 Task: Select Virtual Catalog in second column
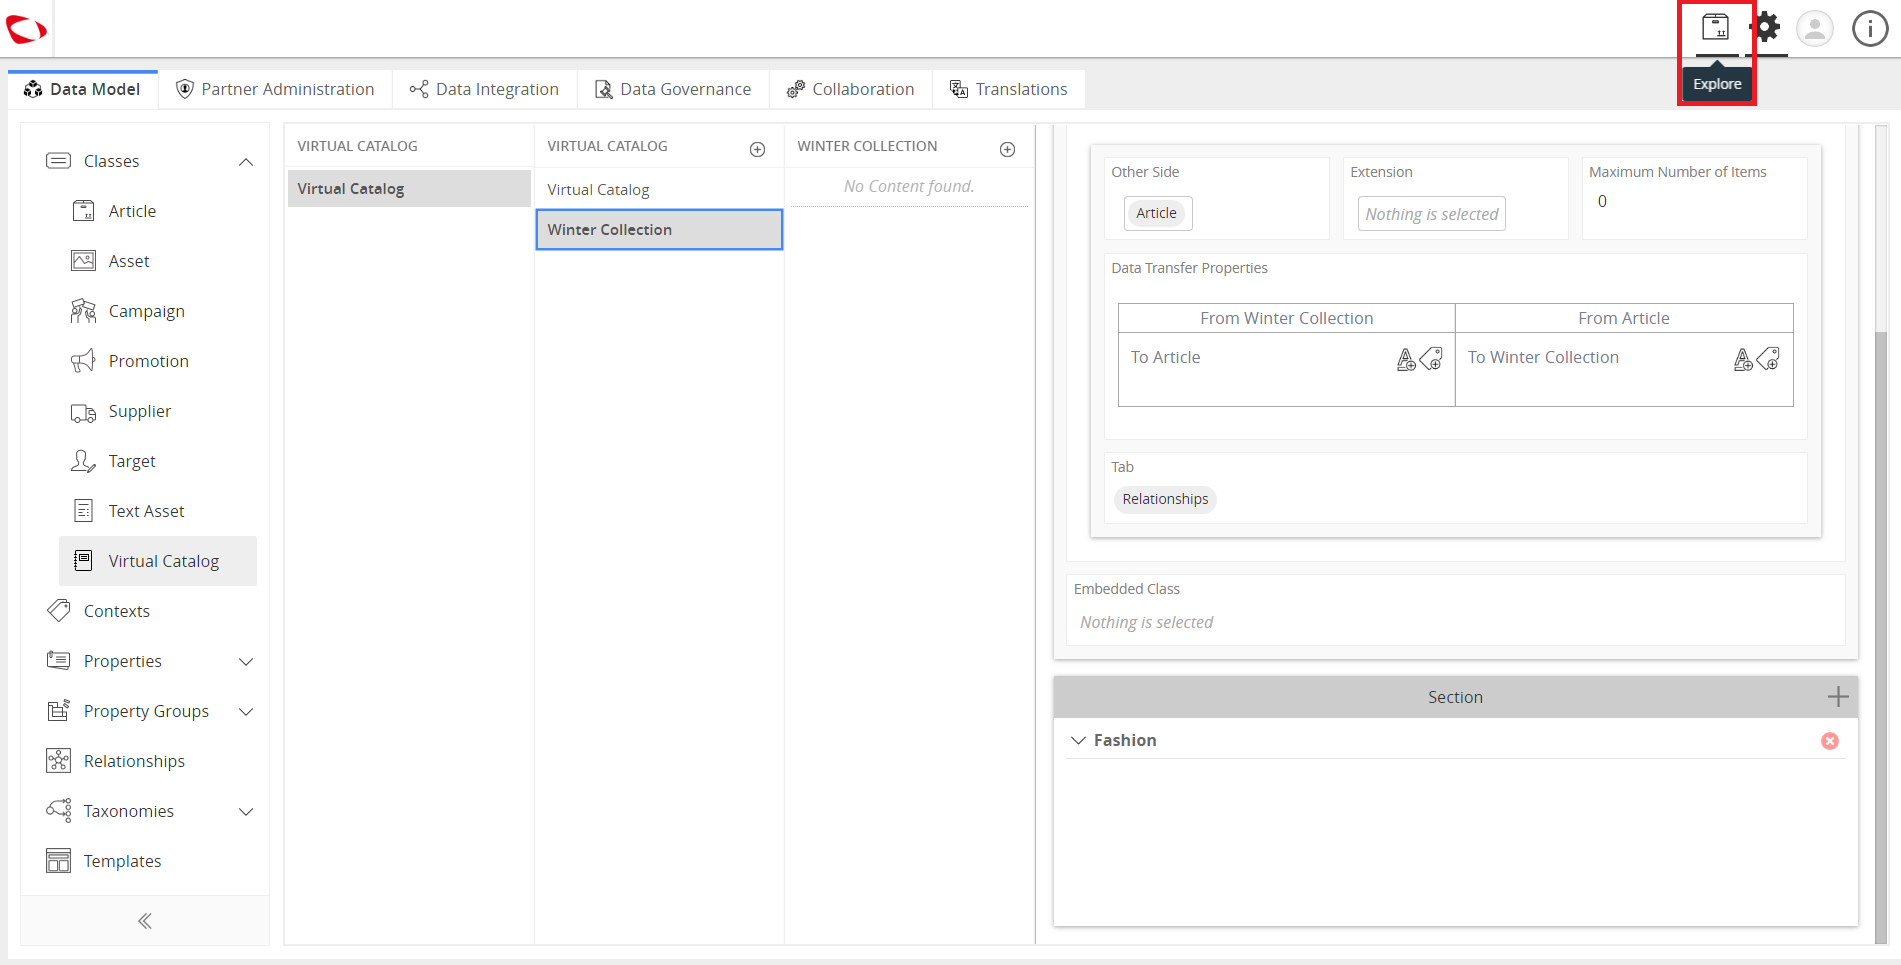coord(659,189)
